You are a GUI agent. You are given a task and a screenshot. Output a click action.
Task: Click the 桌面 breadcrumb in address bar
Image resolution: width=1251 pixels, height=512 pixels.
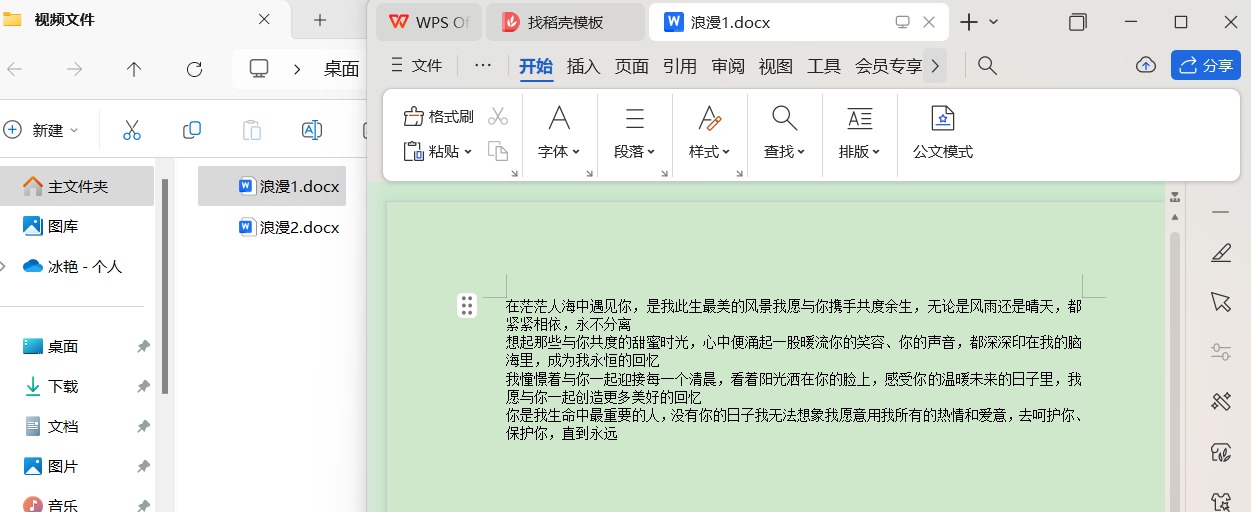342,69
